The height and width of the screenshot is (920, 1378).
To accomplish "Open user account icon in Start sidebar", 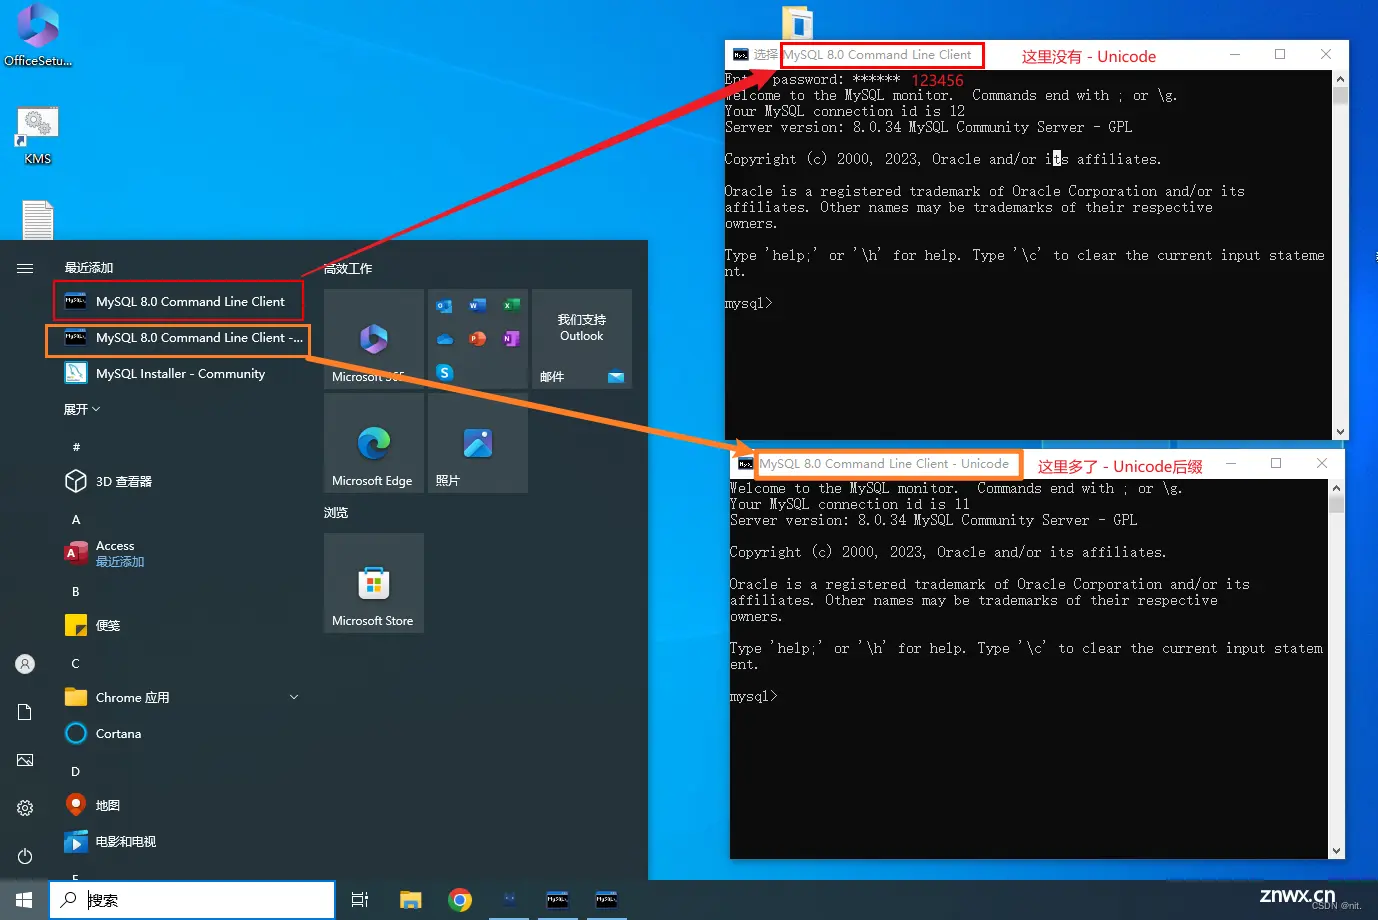I will point(25,664).
